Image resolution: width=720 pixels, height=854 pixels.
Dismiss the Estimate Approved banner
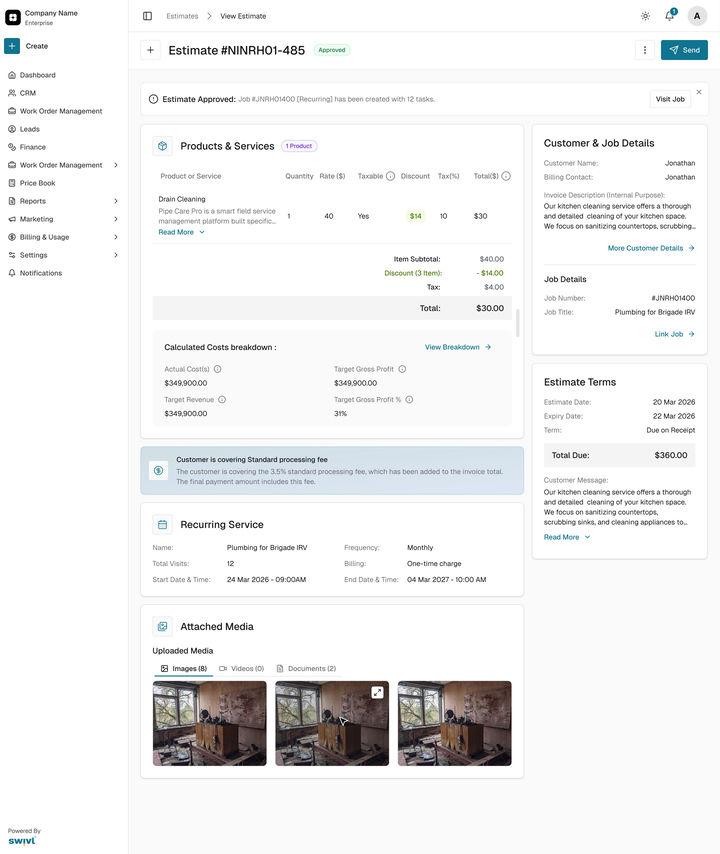[699, 92]
